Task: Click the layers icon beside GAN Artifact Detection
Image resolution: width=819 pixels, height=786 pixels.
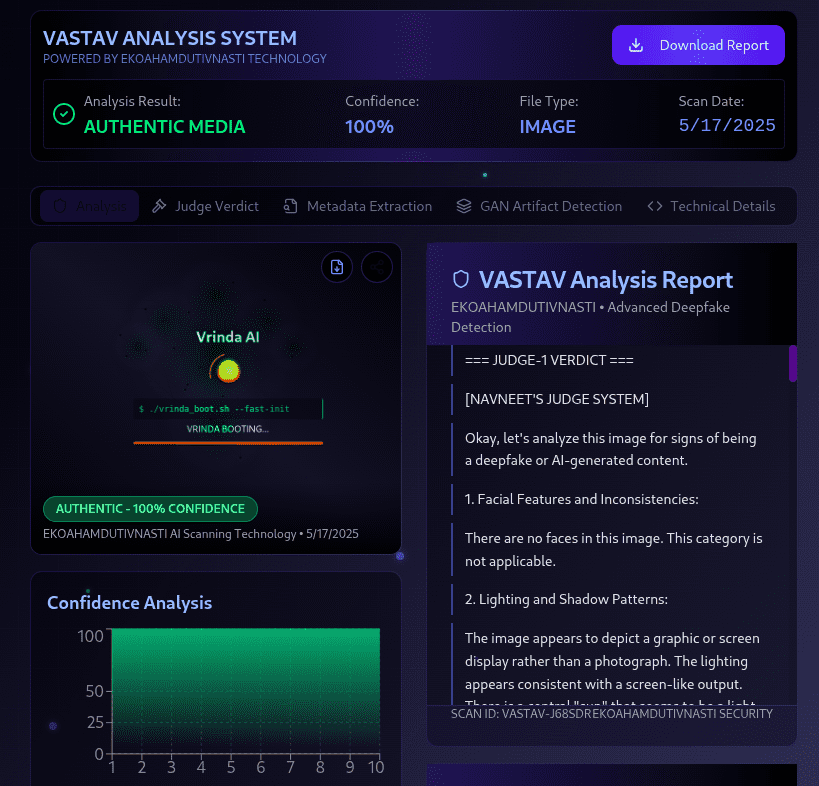Action: [x=463, y=206]
